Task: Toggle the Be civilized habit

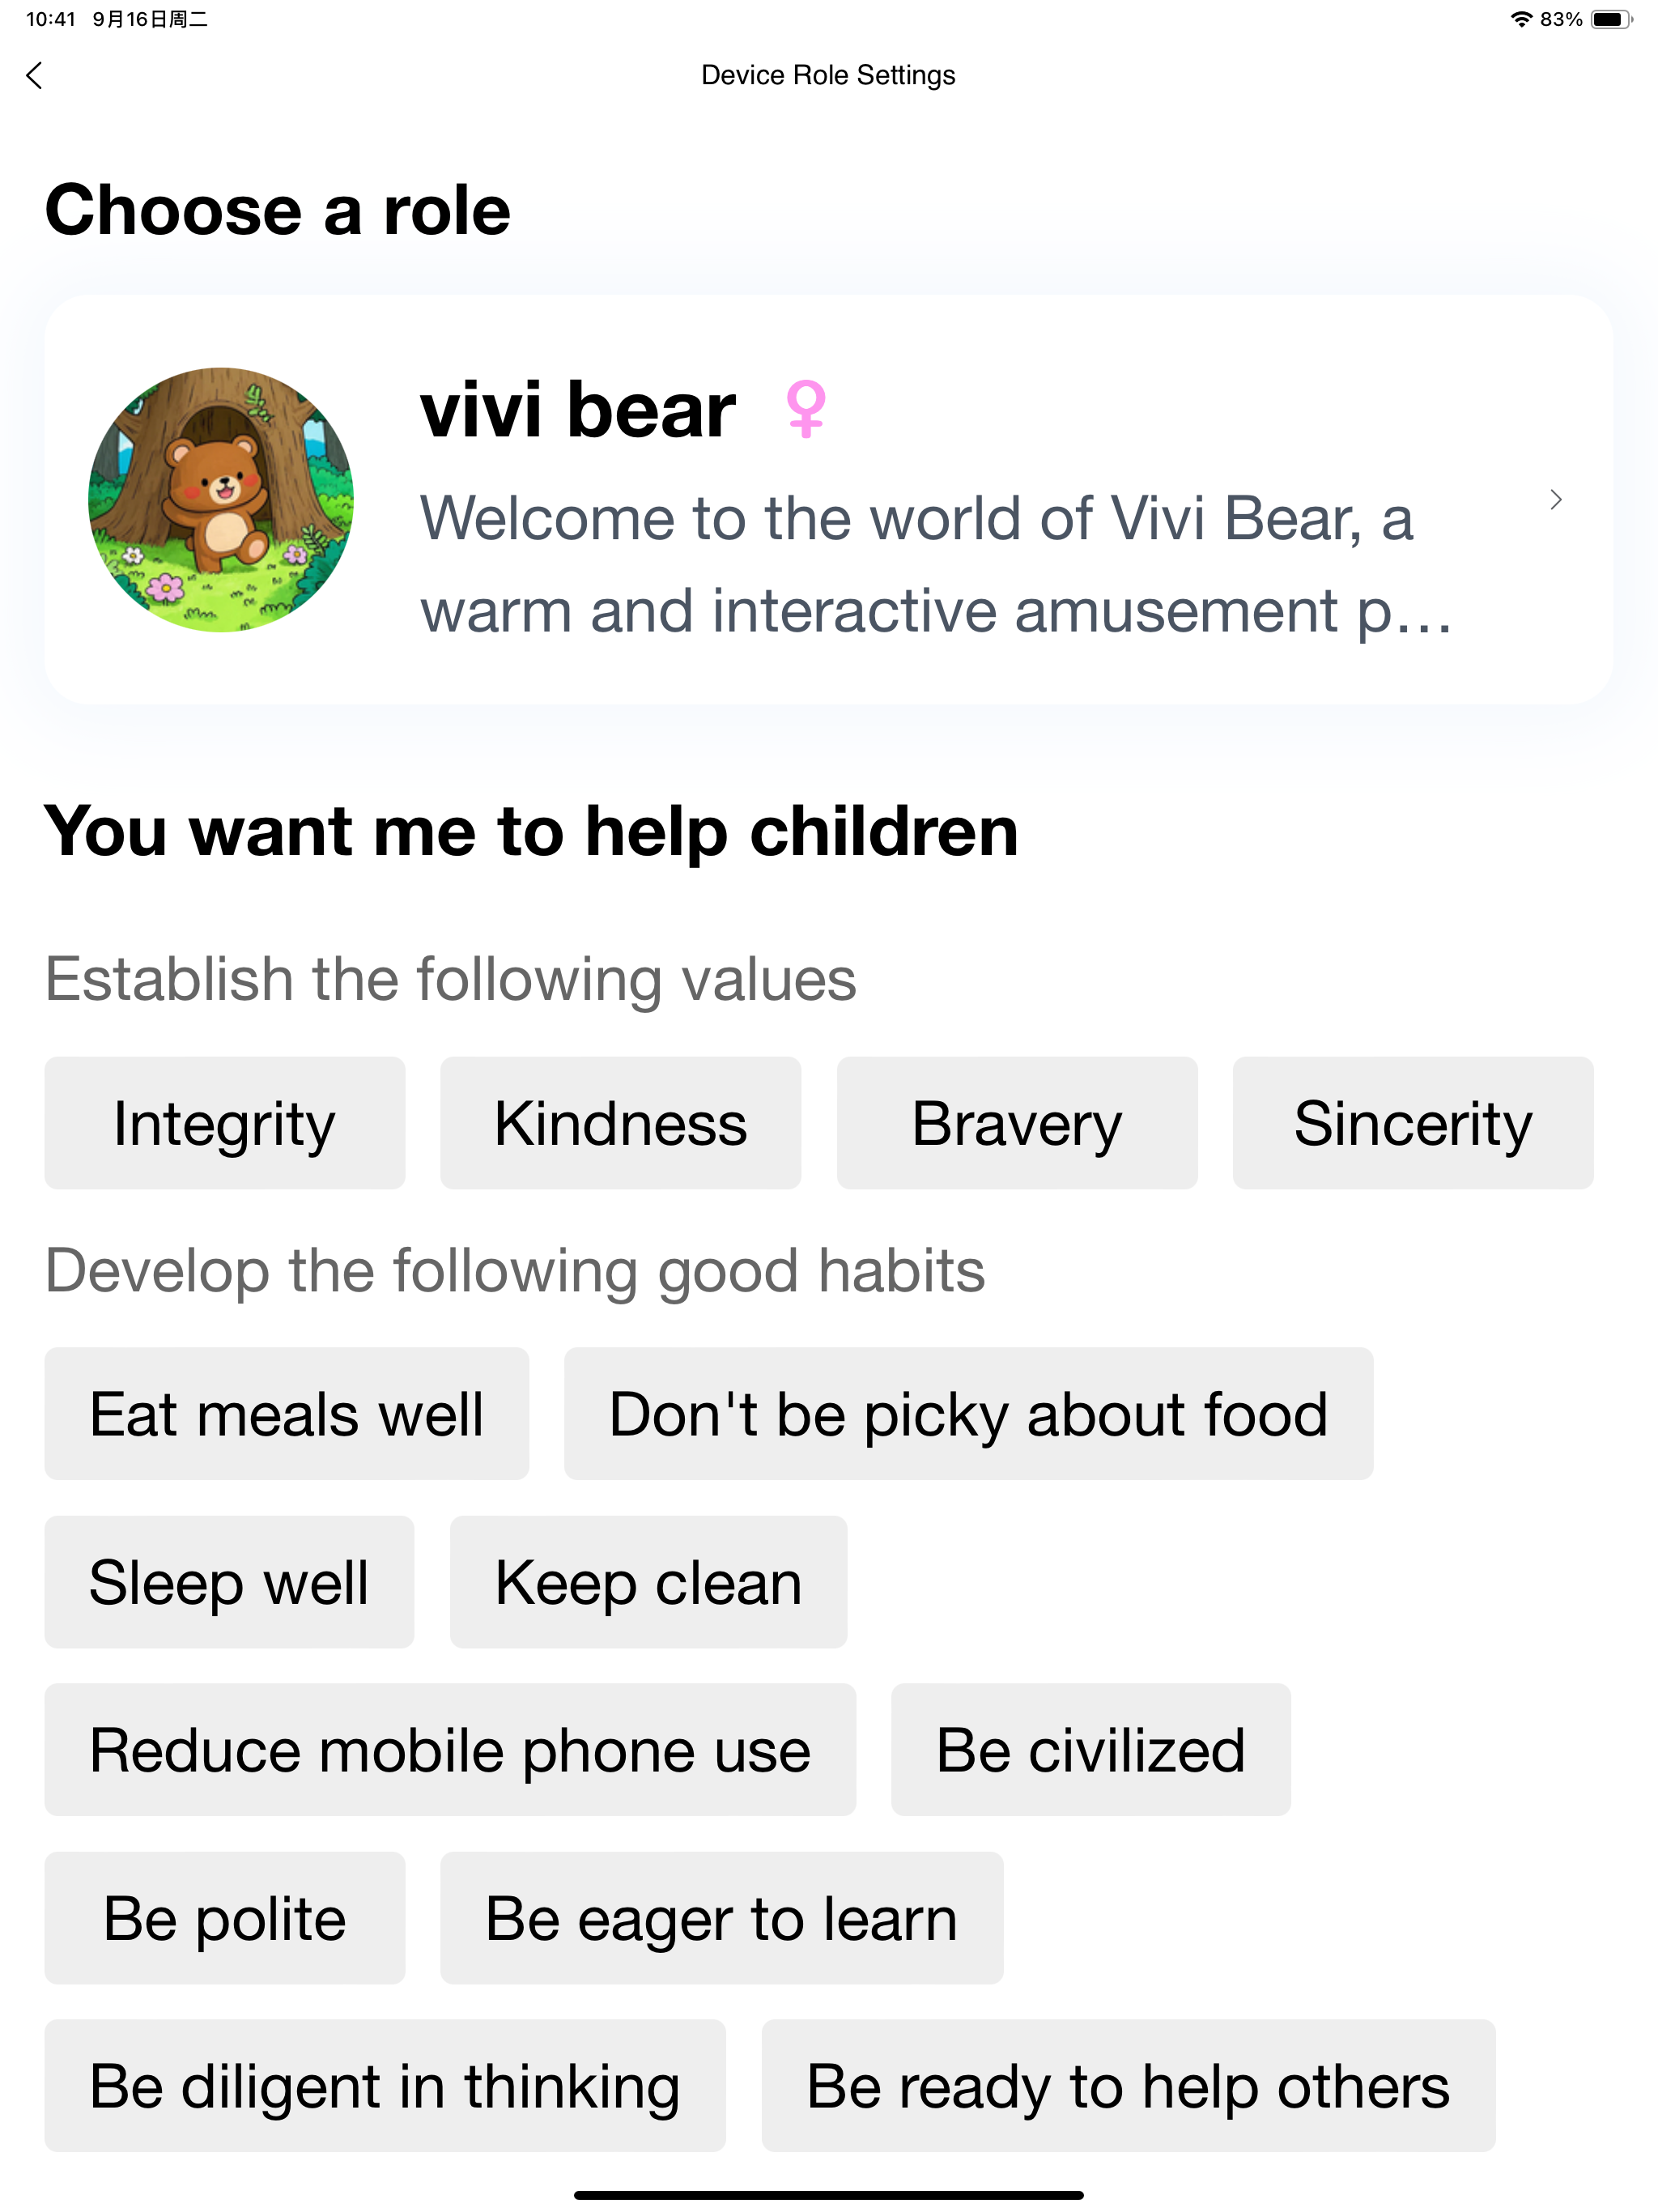Action: 1091,1749
